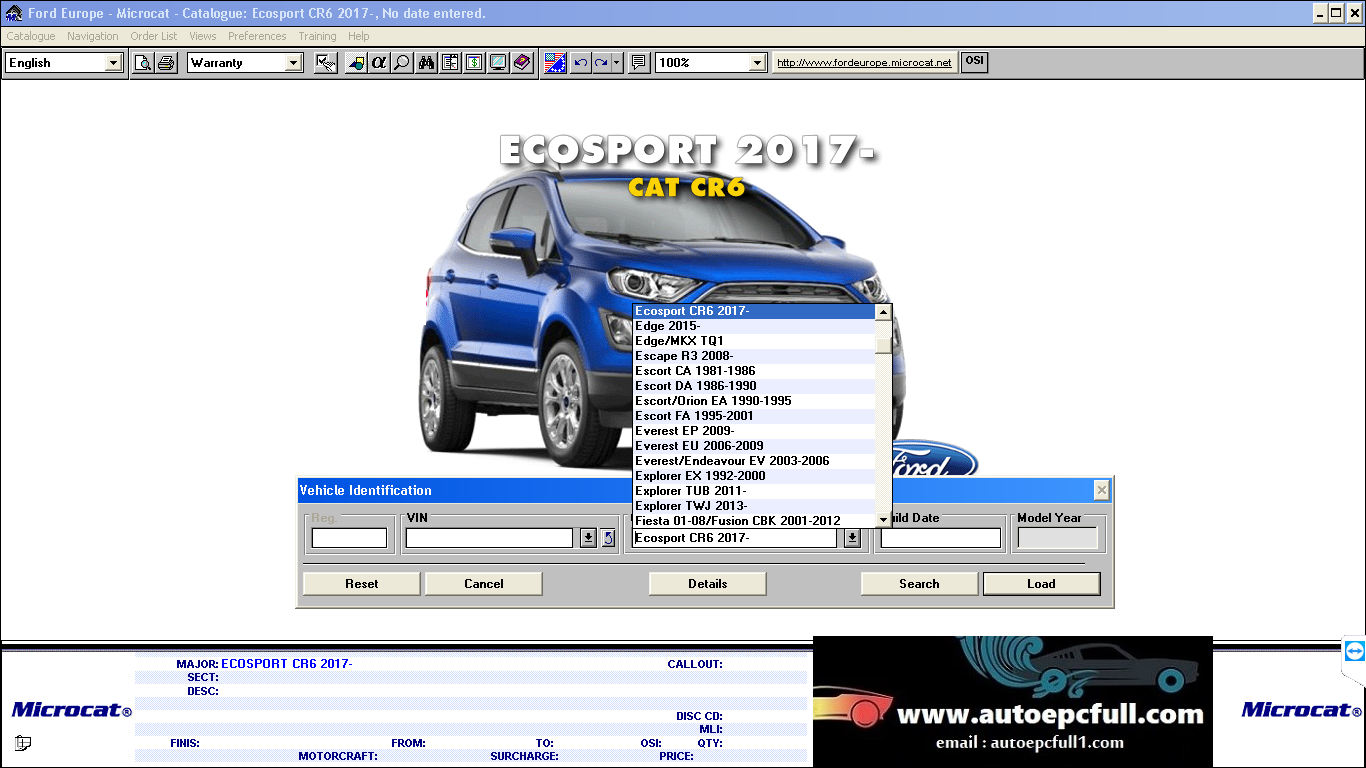Open the Help menu
The width and height of the screenshot is (1366, 768).
(x=359, y=36)
